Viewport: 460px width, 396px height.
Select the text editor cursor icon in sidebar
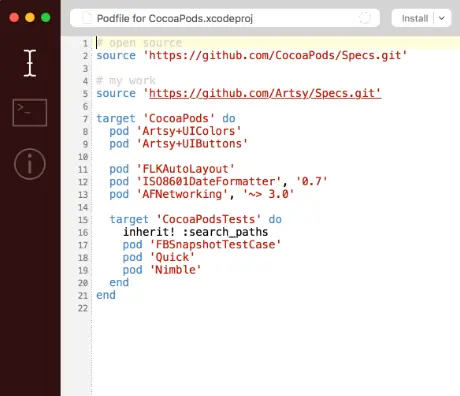30,63
